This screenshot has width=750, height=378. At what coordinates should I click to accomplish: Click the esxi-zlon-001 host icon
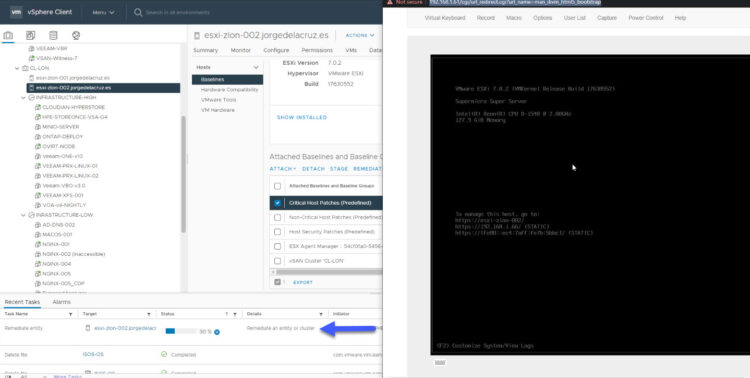(32, 78)
